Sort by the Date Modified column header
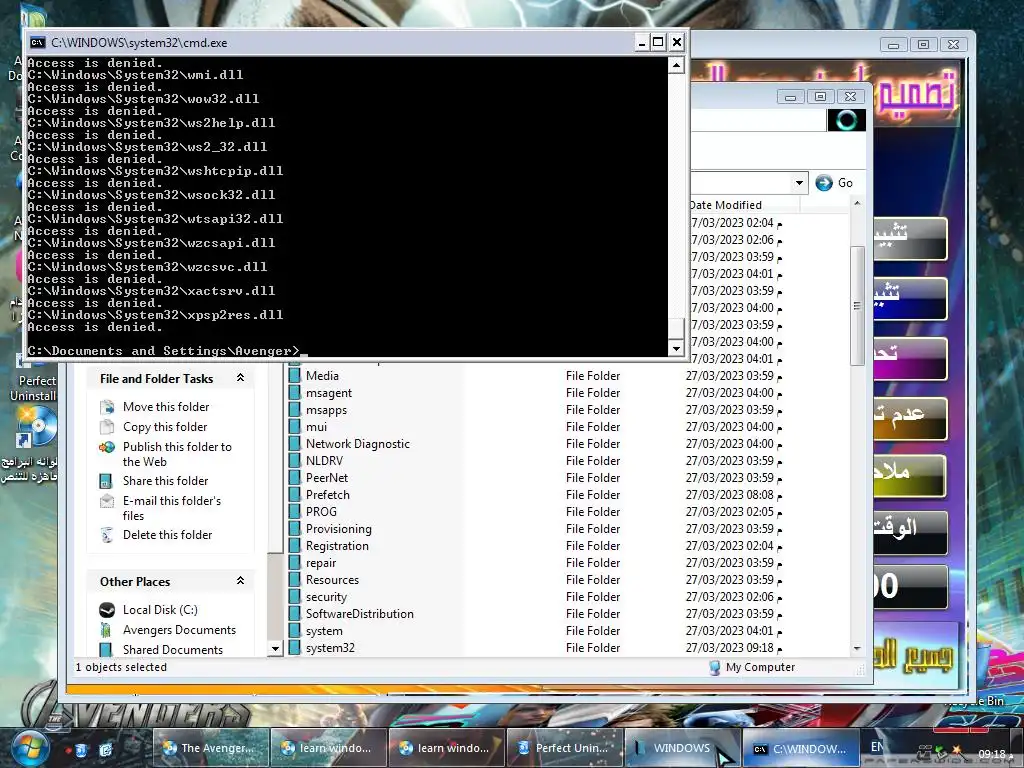 (744, 205)
